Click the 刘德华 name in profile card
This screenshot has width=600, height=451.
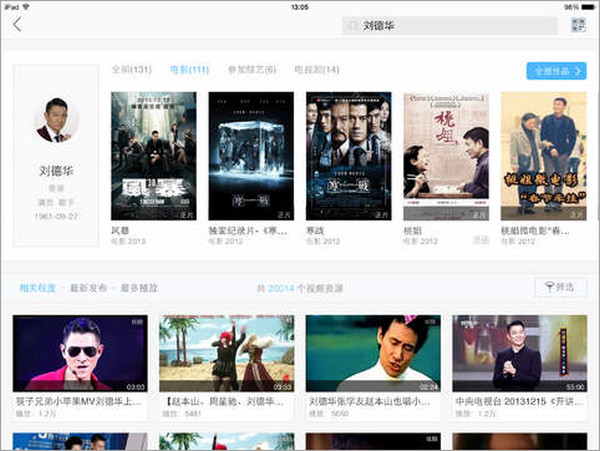pos(56,171)
